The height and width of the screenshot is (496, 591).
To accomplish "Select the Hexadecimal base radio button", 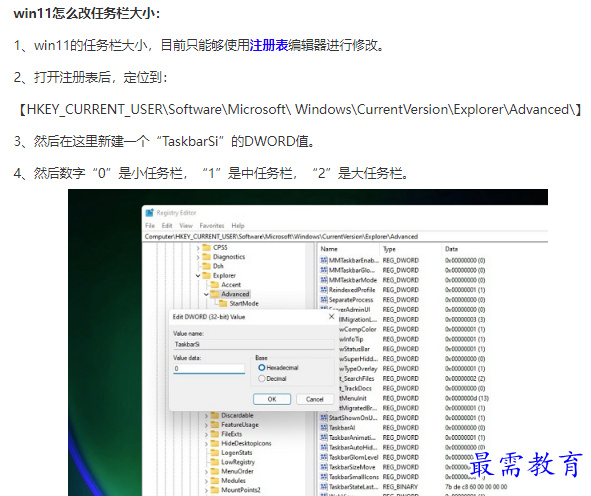I will pyautogui.click(x=262, y=367).
